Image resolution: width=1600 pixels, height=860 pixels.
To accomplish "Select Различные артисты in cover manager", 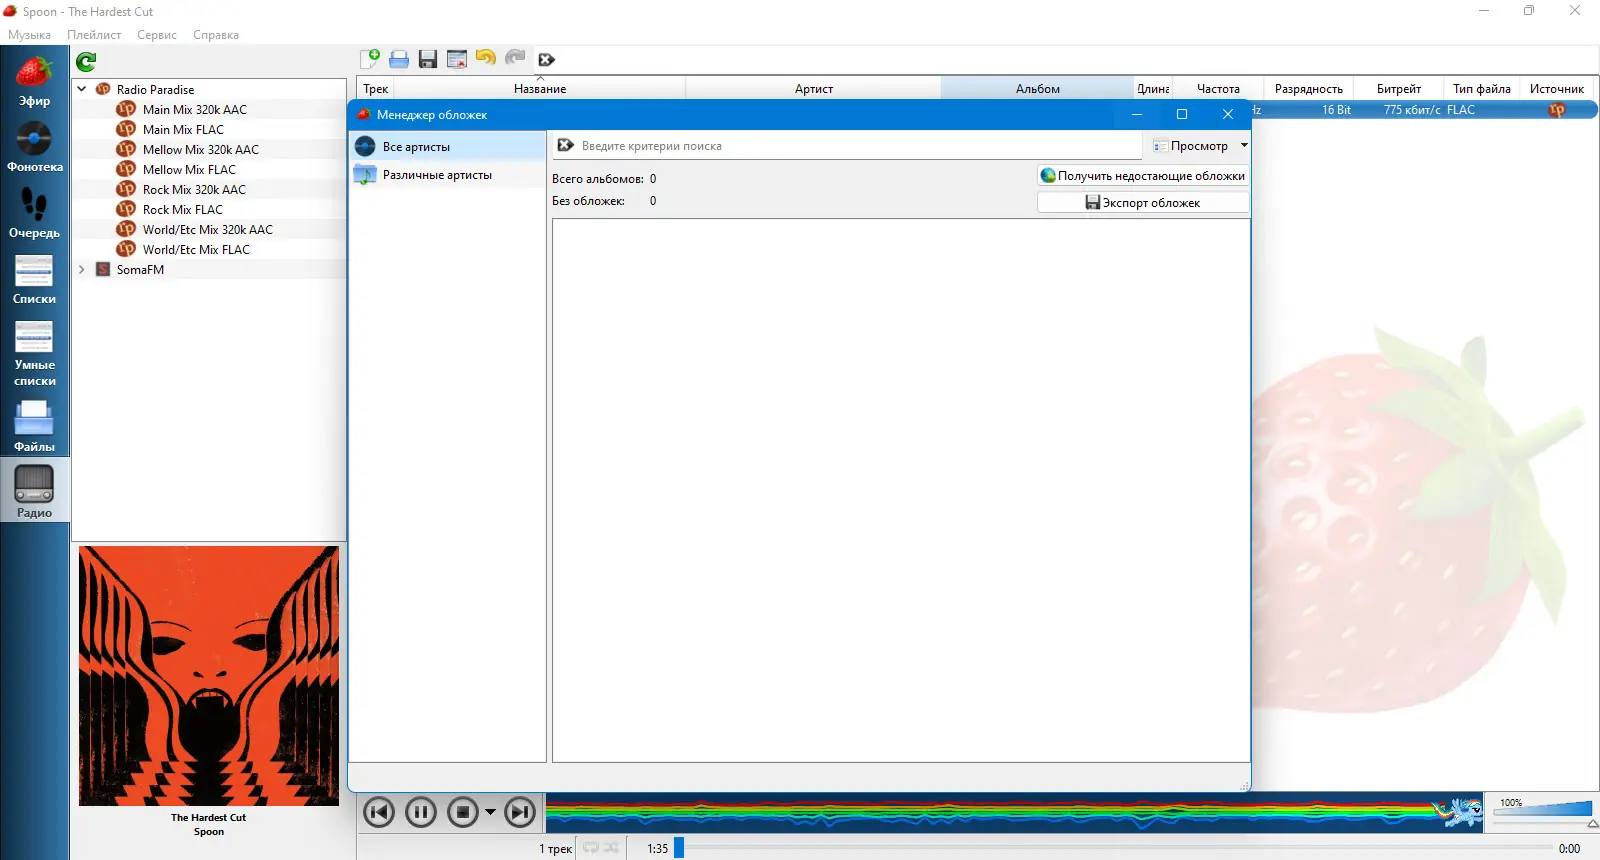I will tap(447, 175).
